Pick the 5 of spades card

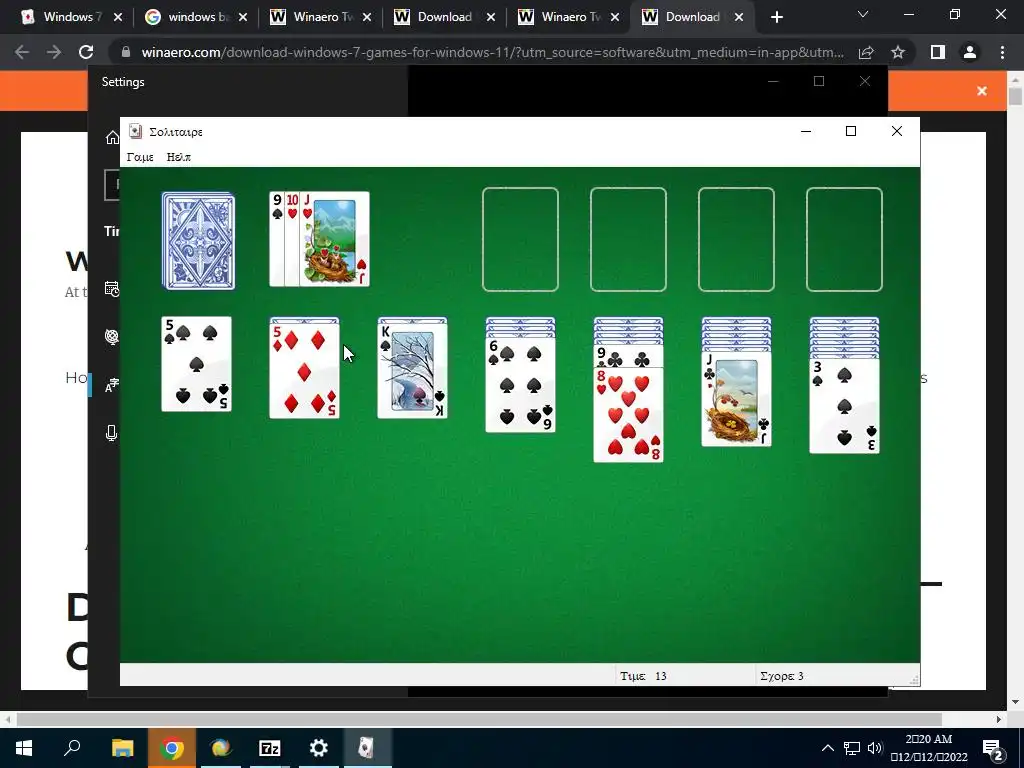197,364
